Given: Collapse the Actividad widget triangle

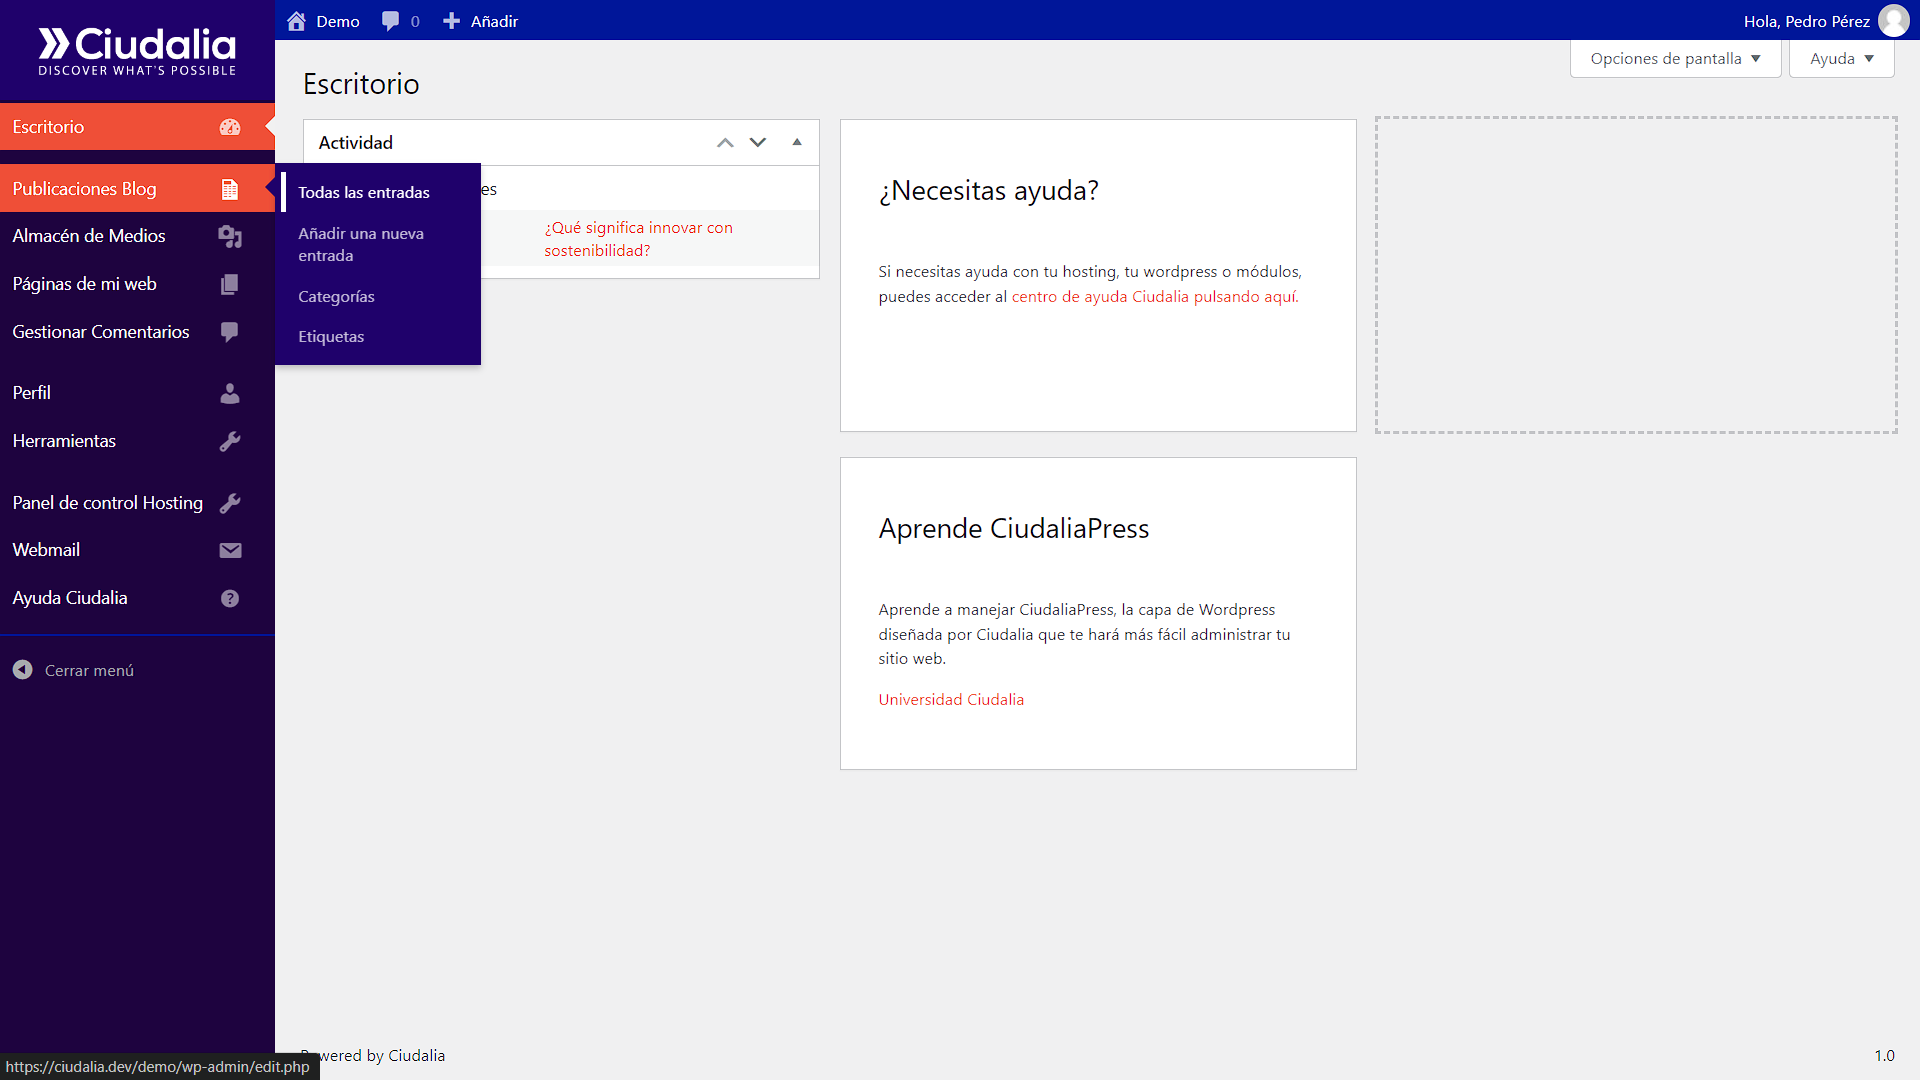Looking at the screenshot, I should (x=797, y=142).
